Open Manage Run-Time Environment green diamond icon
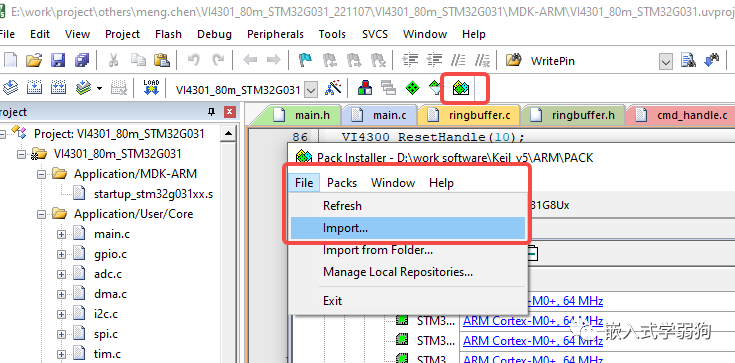This screenshot has width=735, height=363. pos(412,87)
